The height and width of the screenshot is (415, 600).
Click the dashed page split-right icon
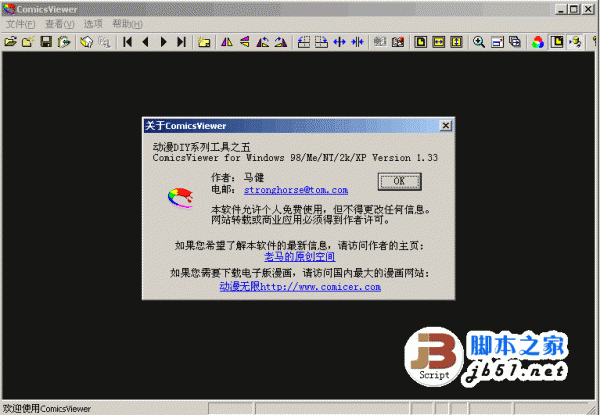[x=321, y=42]
